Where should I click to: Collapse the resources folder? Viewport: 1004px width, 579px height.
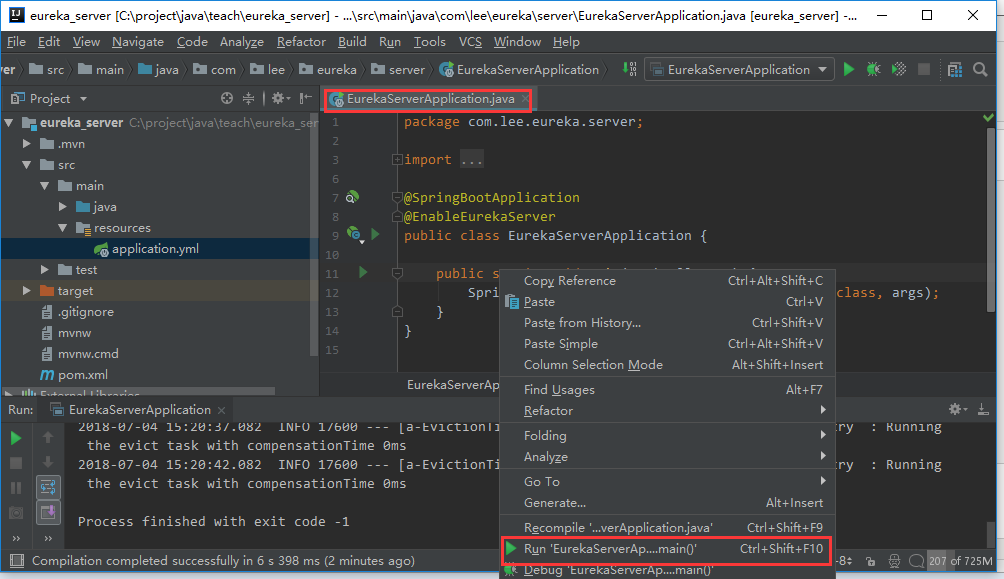pyautogui.click(x=63, y=227)
